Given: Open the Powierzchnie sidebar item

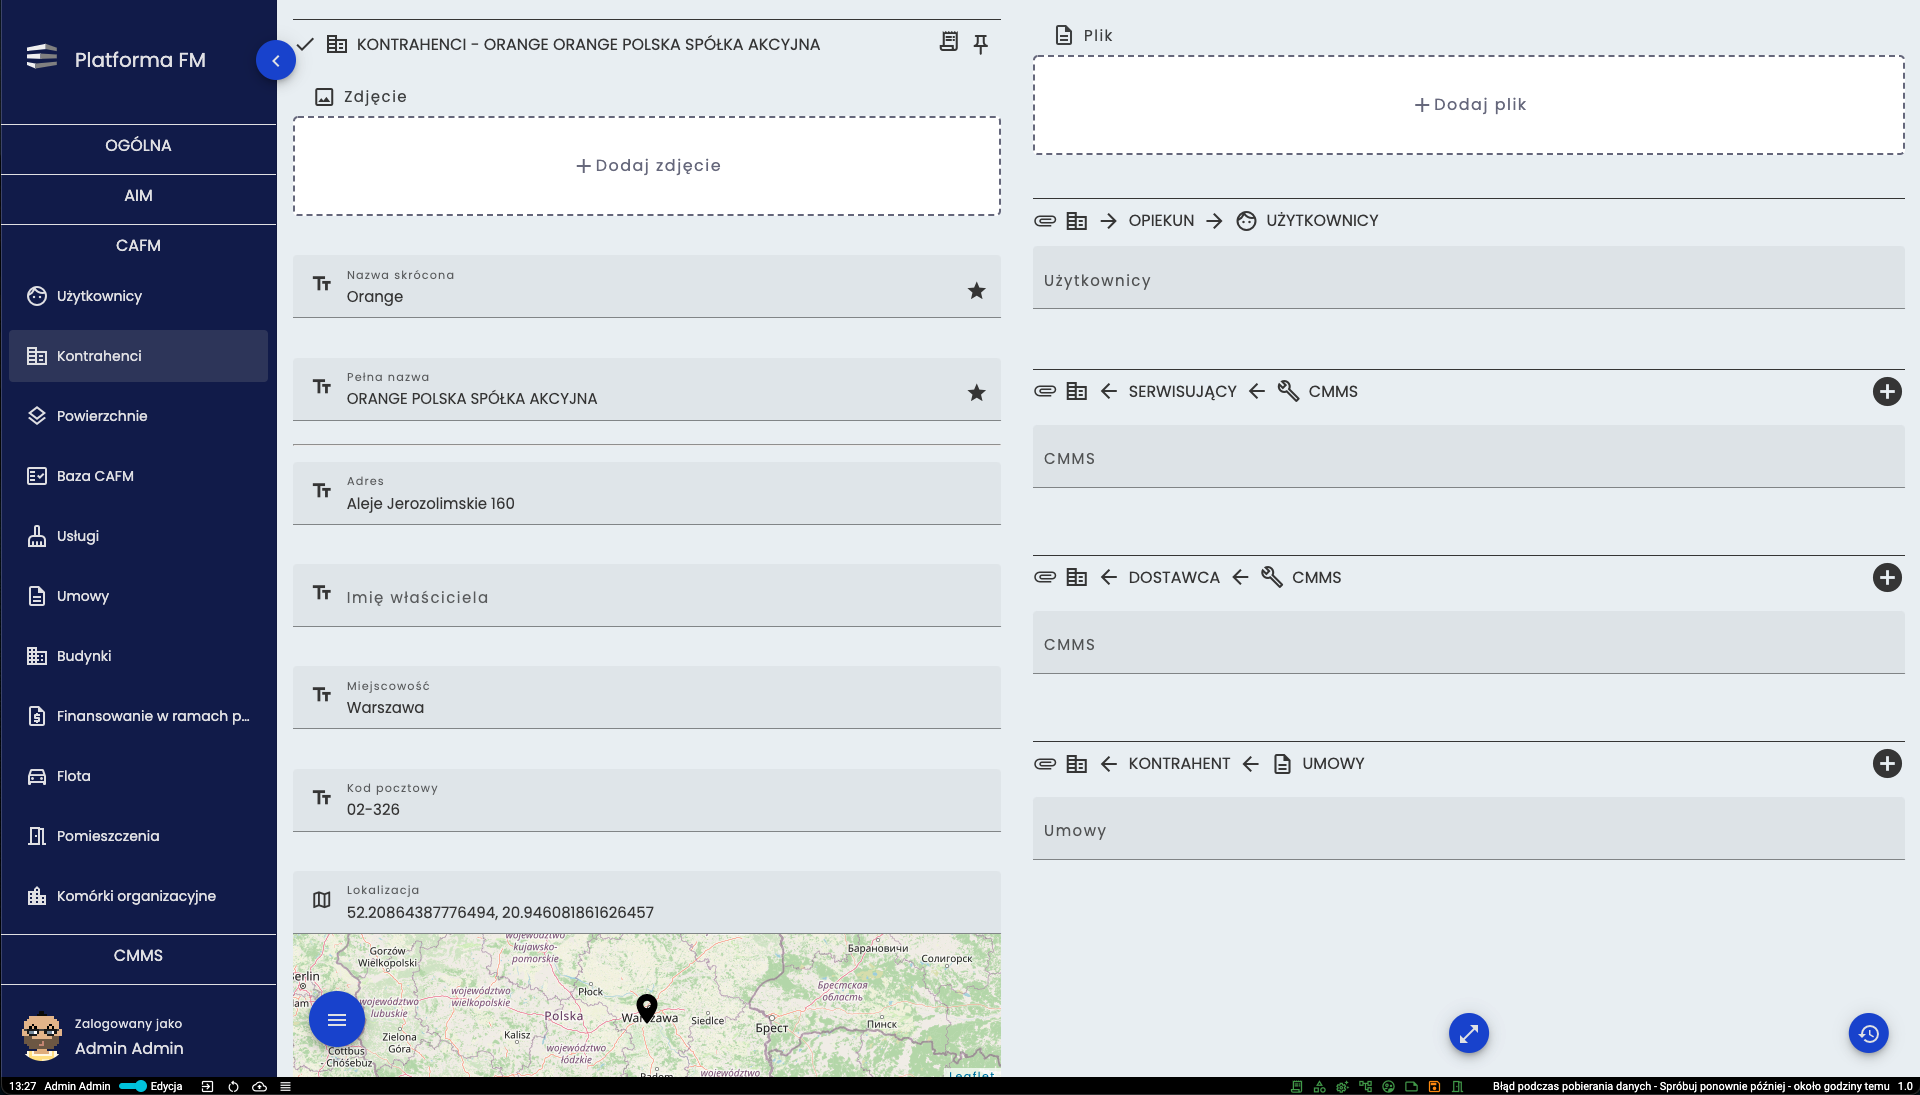Looking at the screenshot, I should [x=138, y=416].
